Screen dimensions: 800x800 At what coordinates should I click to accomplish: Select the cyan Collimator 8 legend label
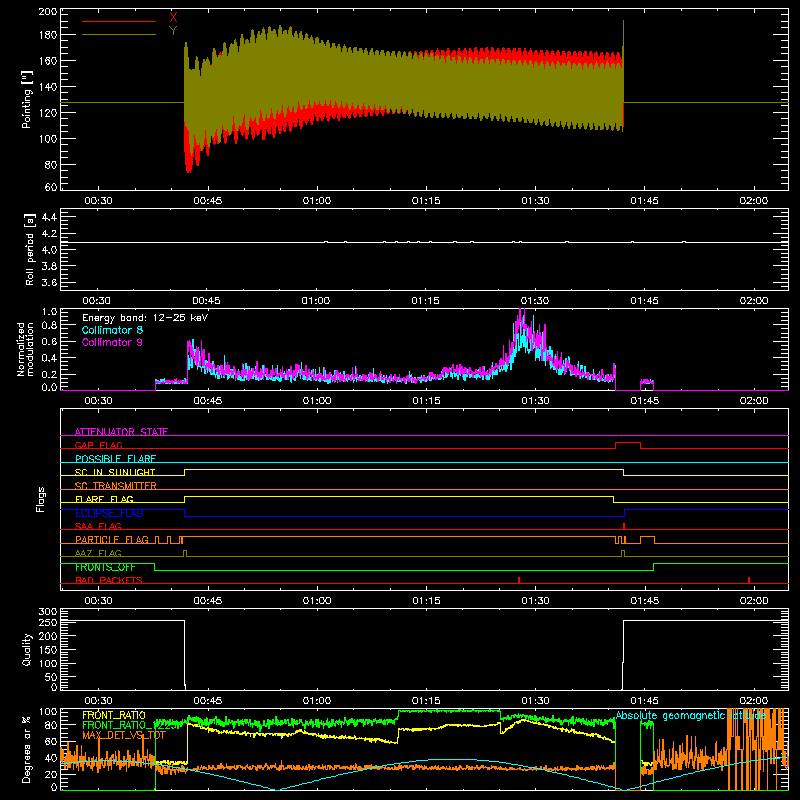click(x=112, y=330)
